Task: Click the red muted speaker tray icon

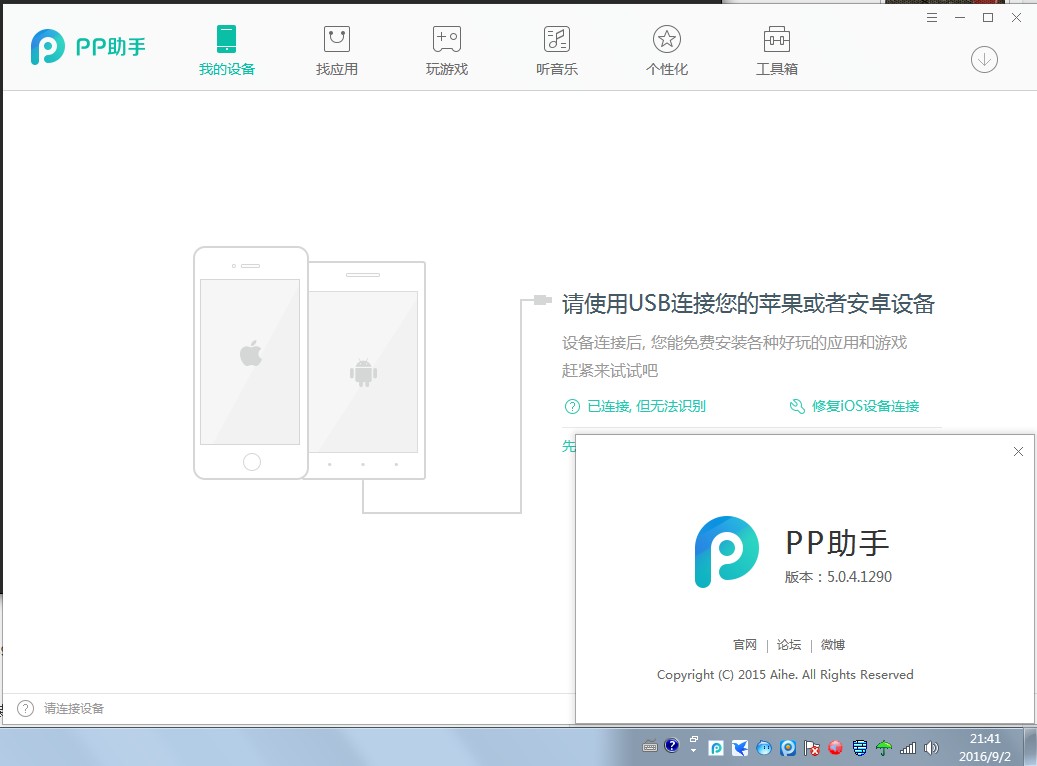Action: coord(835,747)
